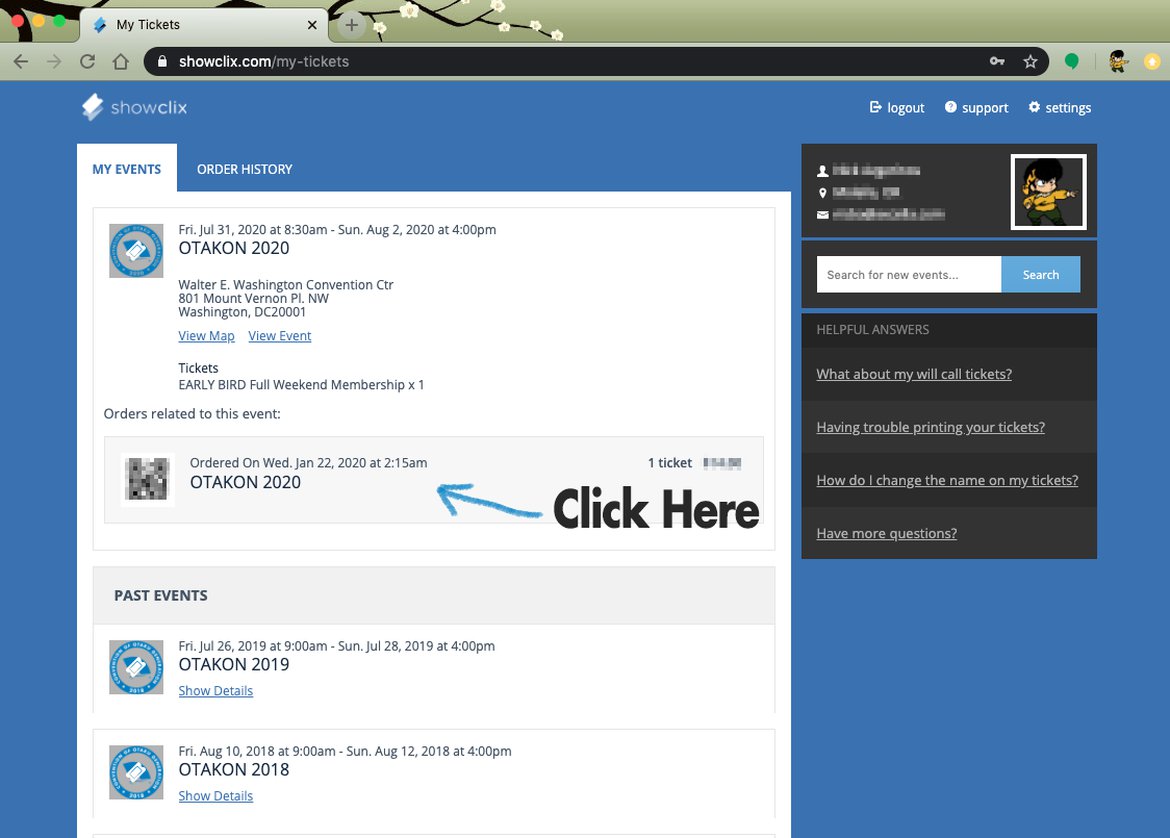Click the OTAKON 2019 event title
This screenshot has width=1170, height=838.
click(234, 665)
